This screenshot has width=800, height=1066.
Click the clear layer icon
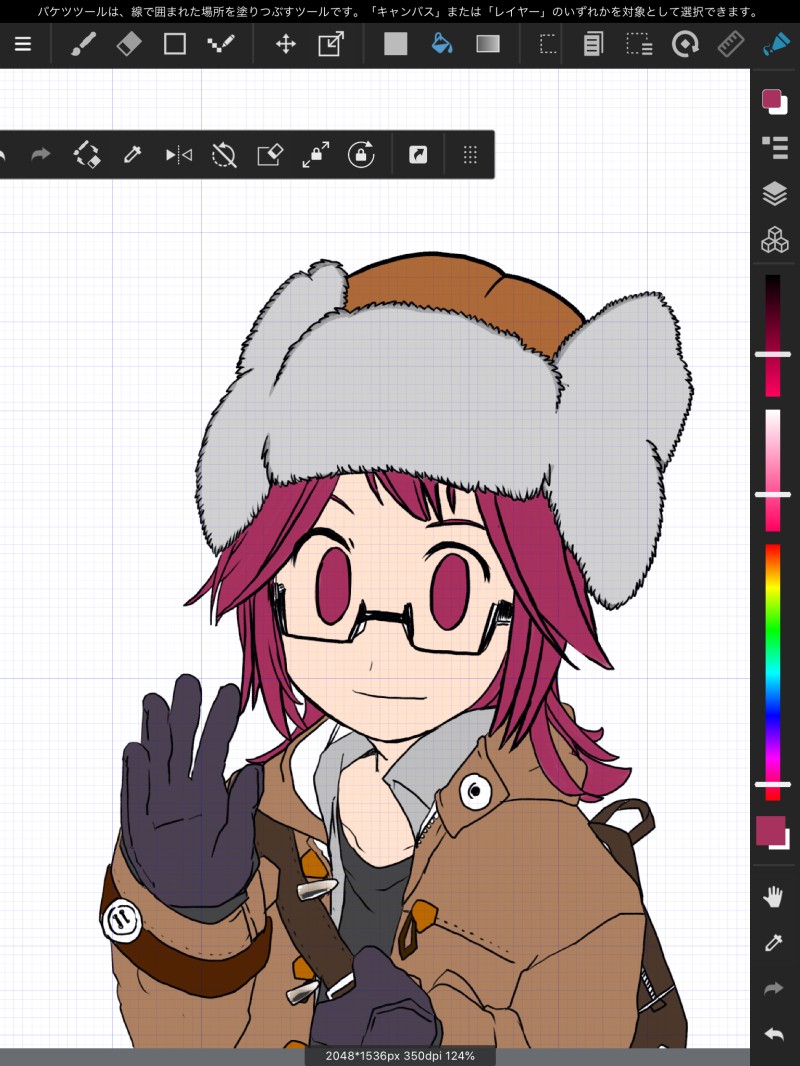[x=270, y=155]
